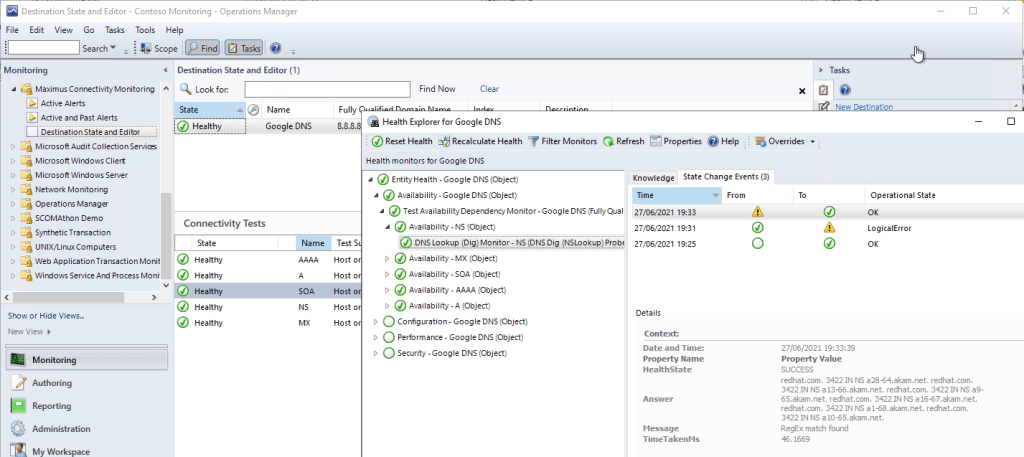Screen dimensions: 1024x457
Task: Switch to the Knowledge tab
Action: [x=653, y=177]
